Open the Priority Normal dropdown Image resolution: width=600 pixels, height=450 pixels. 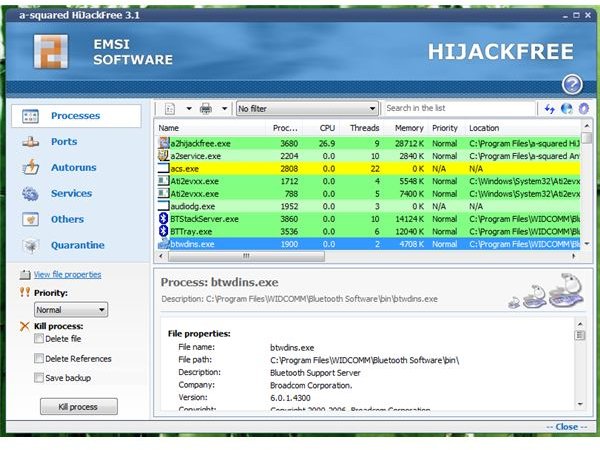(x=71, y=310)
